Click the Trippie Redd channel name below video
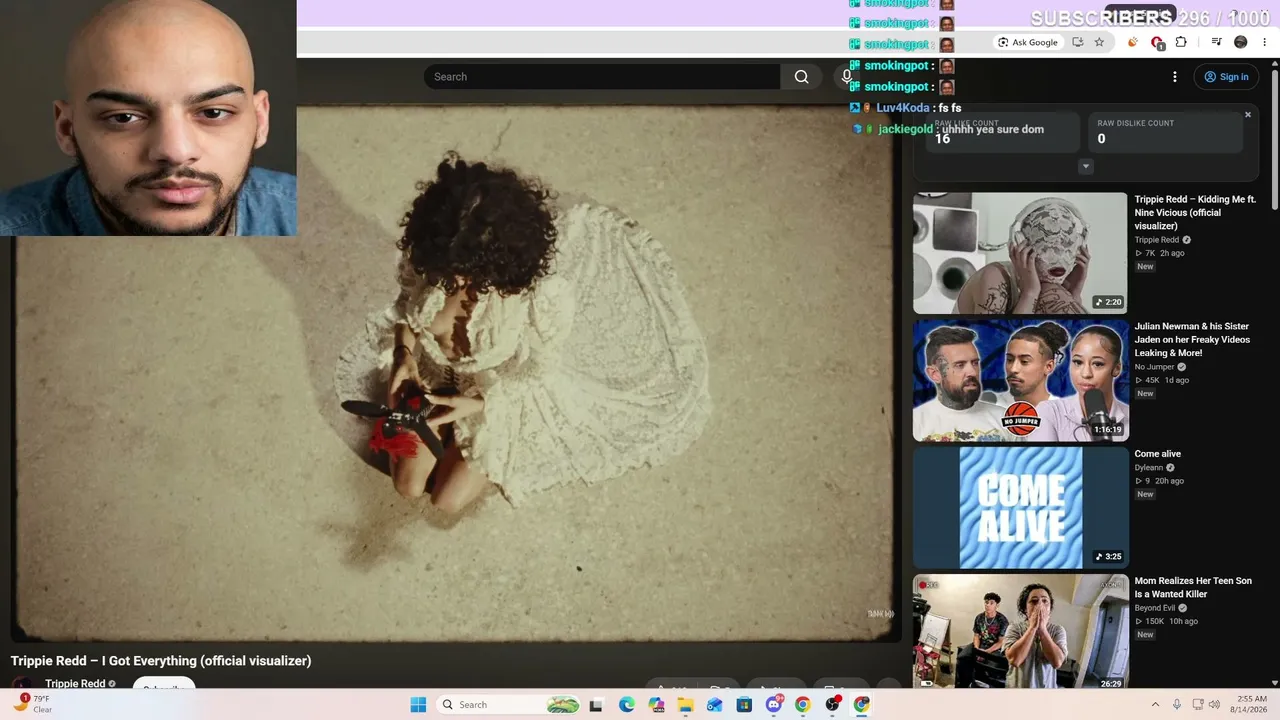 coord(75,684)
